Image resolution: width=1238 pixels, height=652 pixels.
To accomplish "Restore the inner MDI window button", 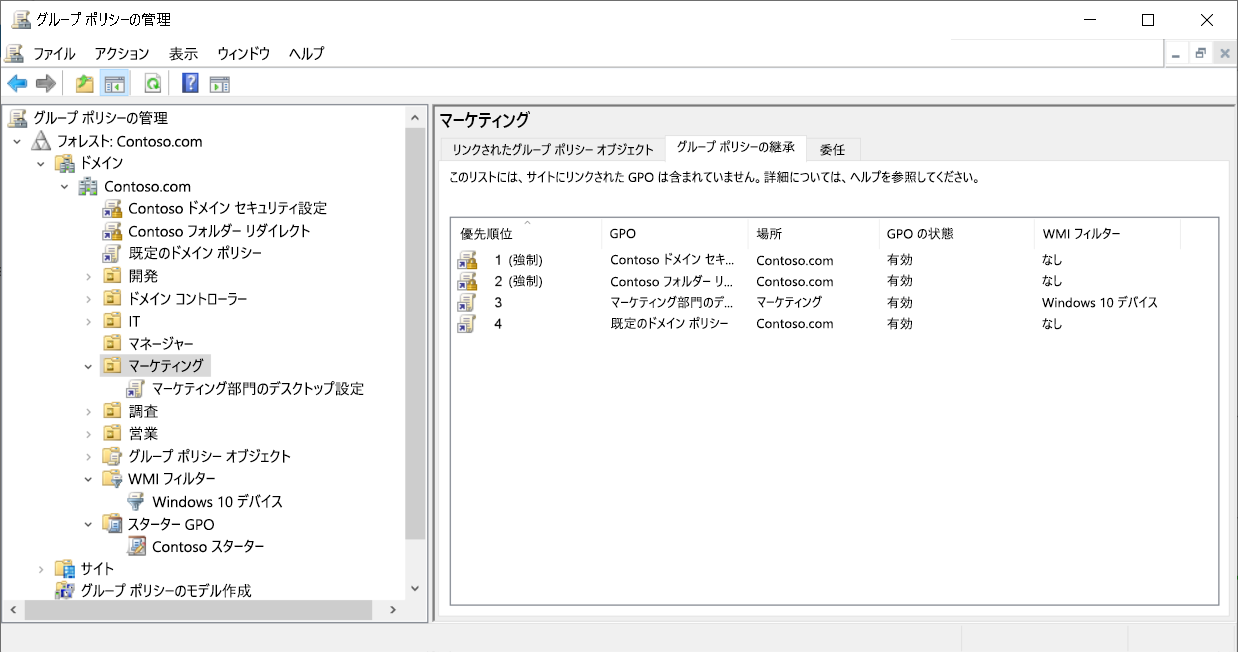I will (1201, 54).
